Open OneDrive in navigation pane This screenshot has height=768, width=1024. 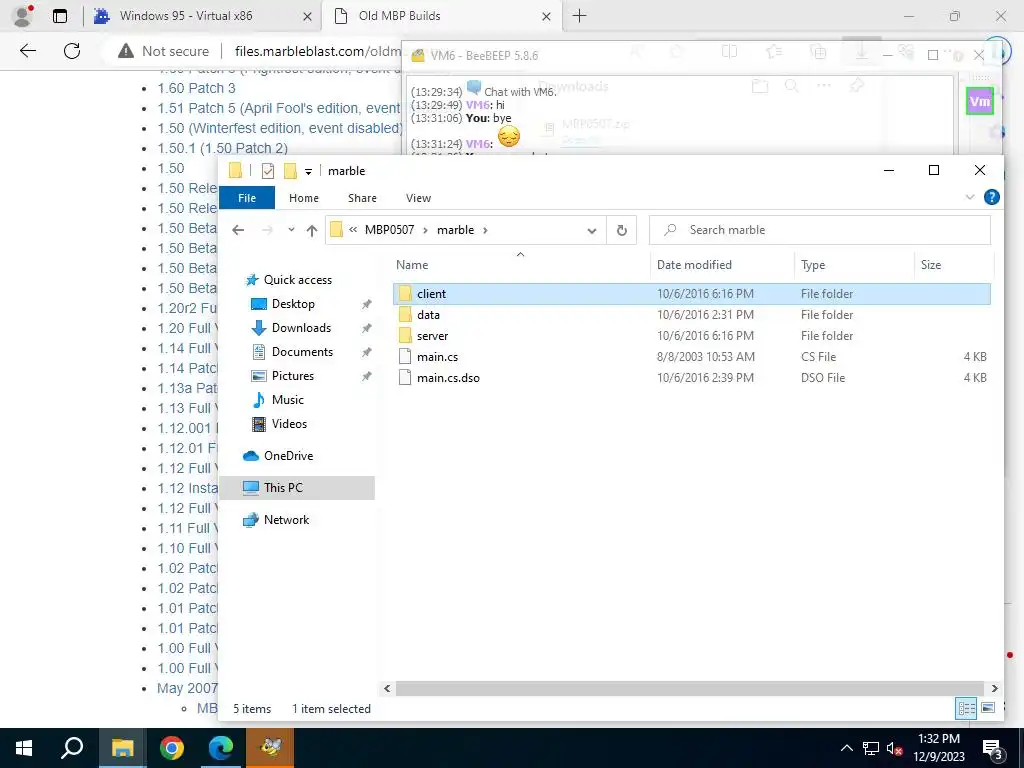click(x=288, y=456)
